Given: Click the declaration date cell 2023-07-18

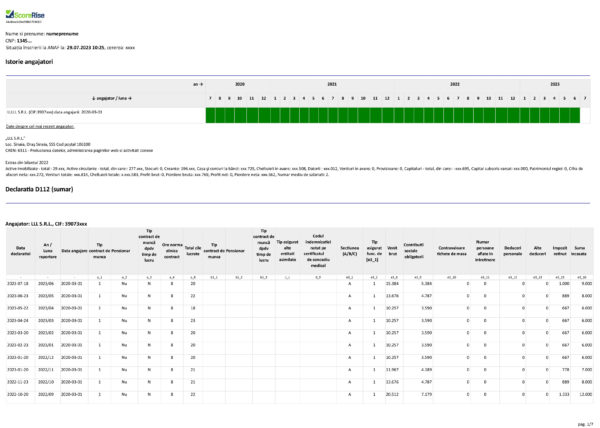Looking at the screenshot, I should point(18,284).
